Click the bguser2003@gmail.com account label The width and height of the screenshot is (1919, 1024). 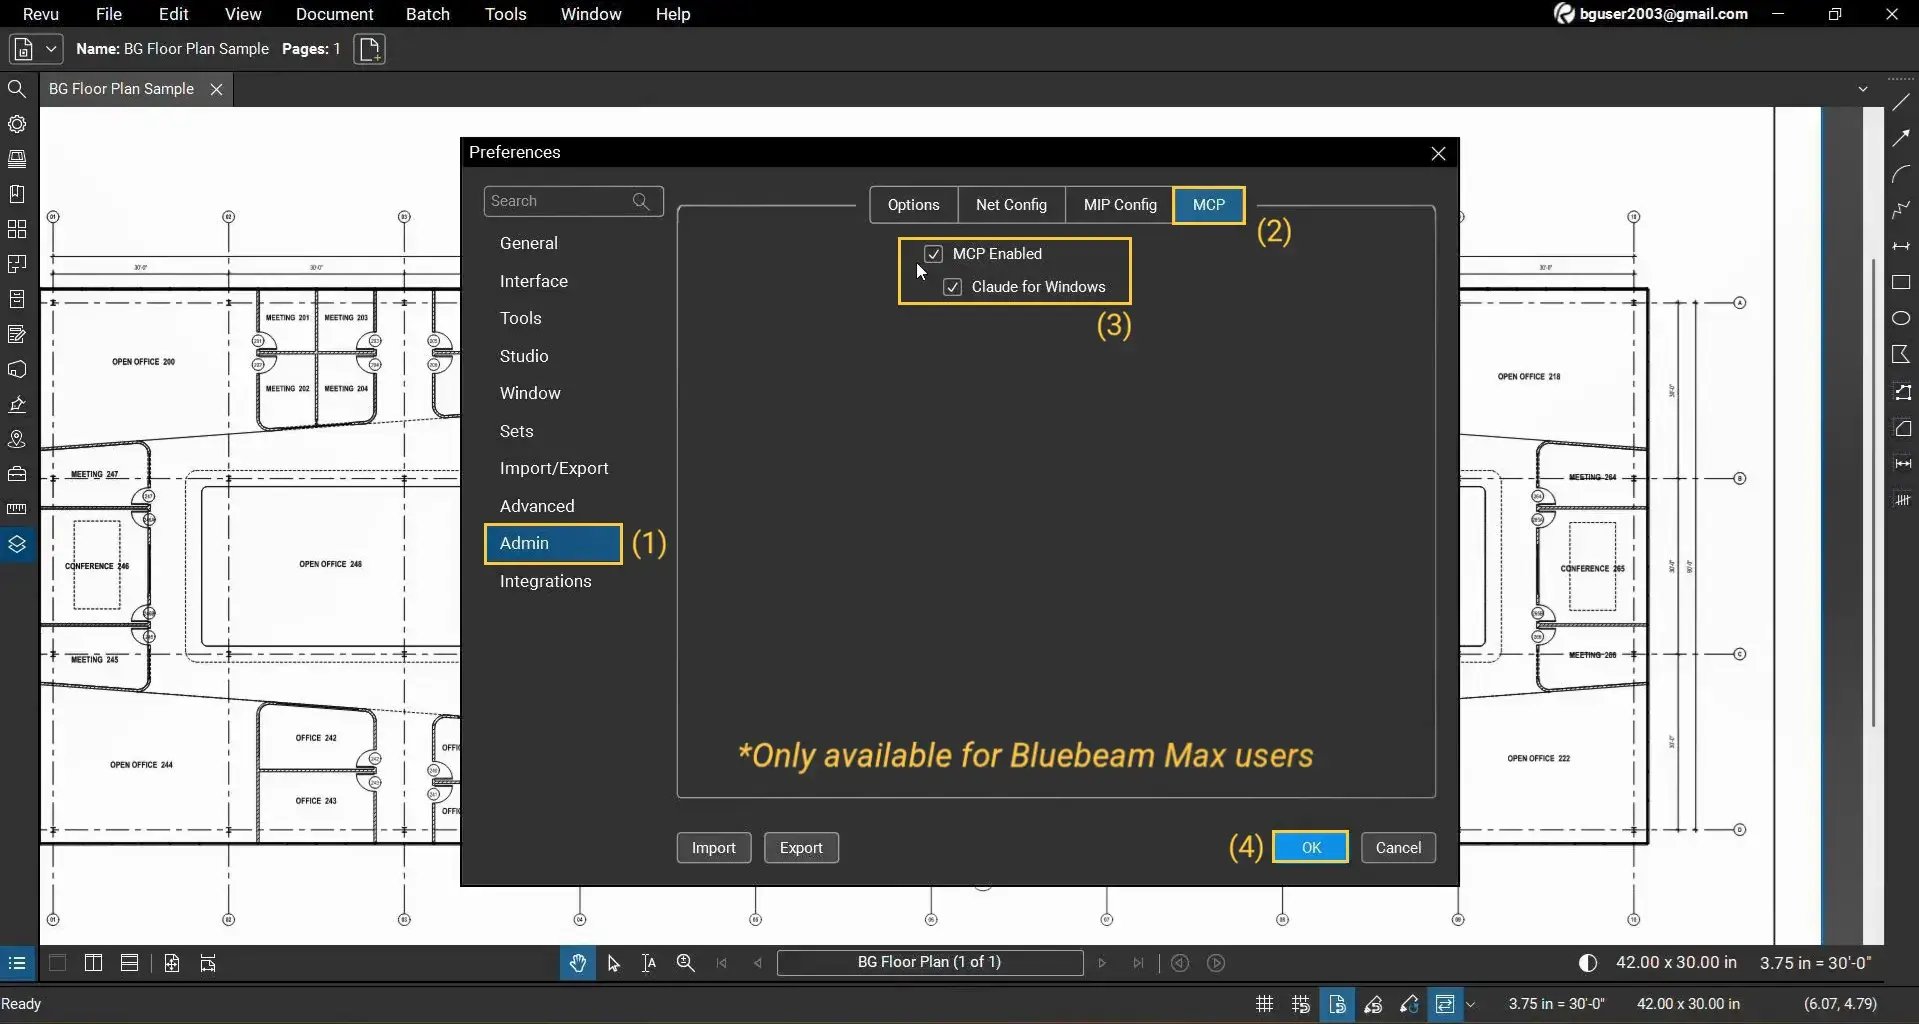coord(1664,14)
